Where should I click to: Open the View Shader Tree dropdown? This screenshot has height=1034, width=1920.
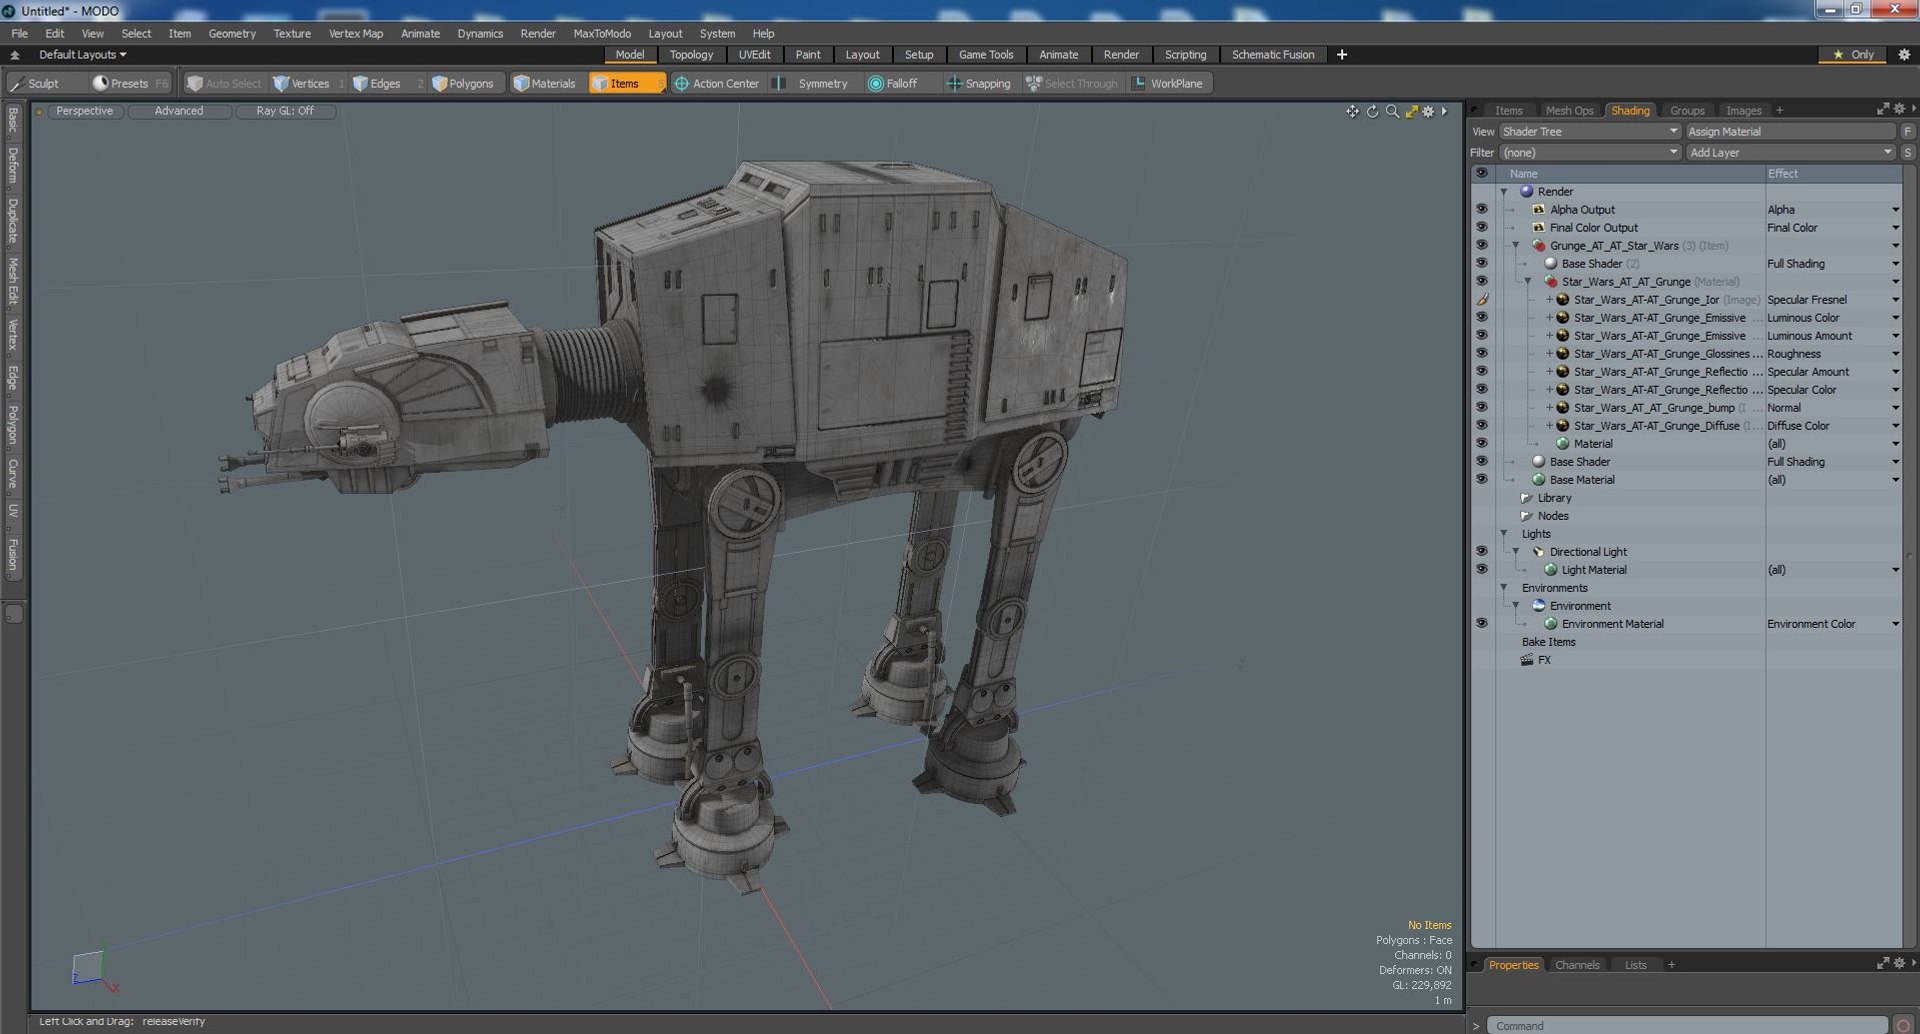click(1590, 132)
